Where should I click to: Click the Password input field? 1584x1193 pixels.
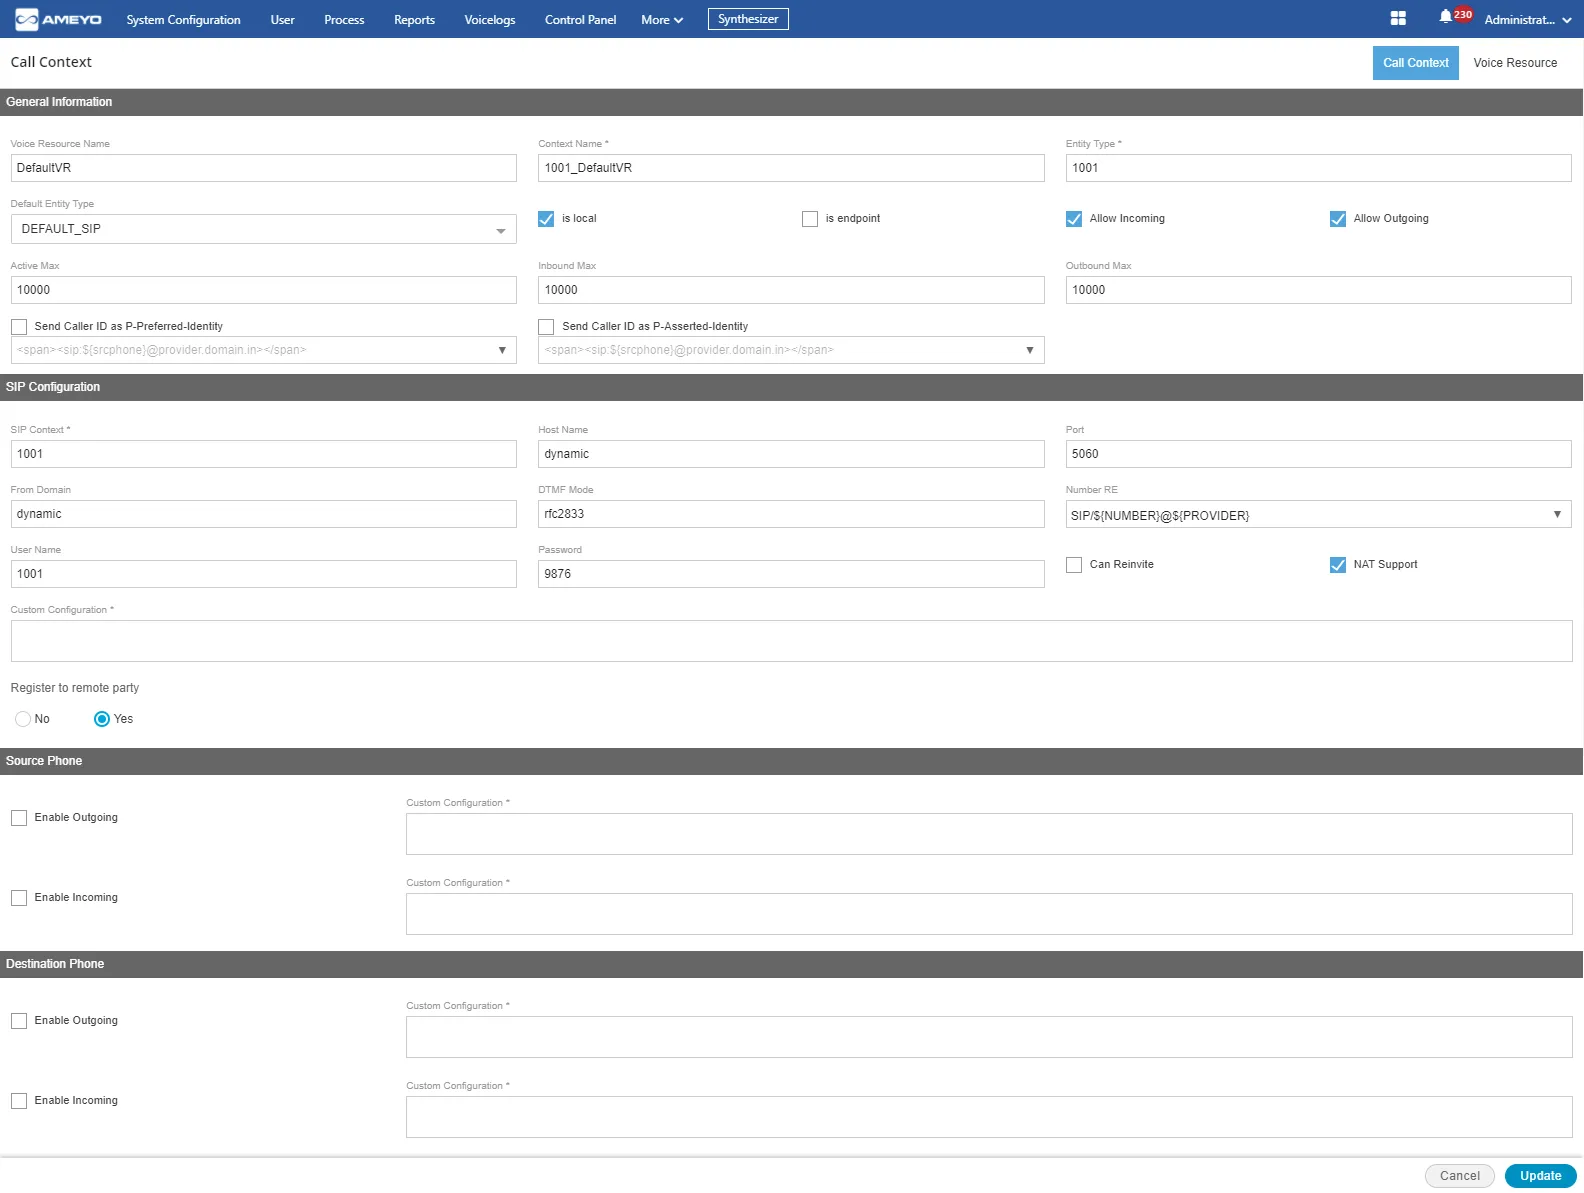point(791,574)
